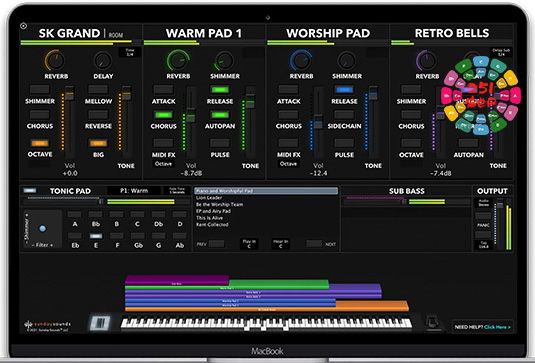Select the highlighted Piano and Worshipful Pad entry
This screenshot has width=535, height=363.
(x=266, y=191)
